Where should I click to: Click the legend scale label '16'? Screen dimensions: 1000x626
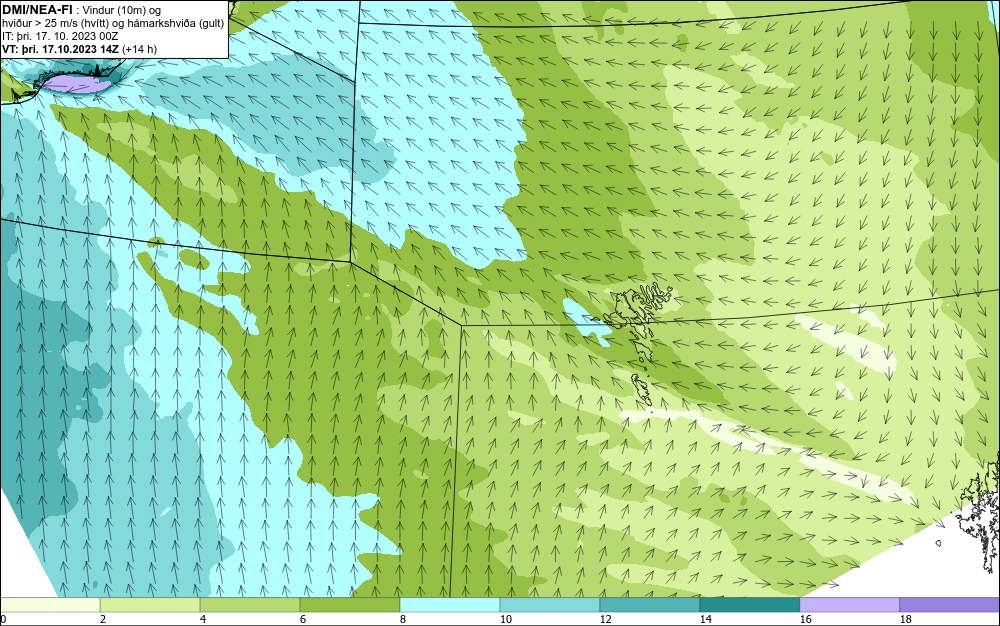[x=805, y=619]
